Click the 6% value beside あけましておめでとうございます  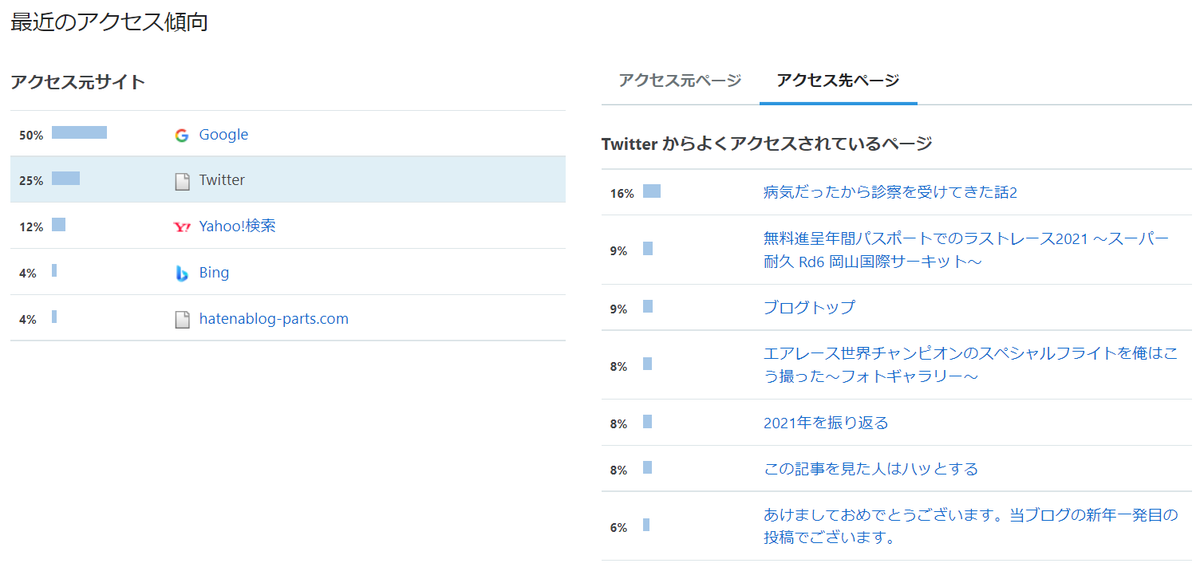pyautogui.click(x=619, y=527)
